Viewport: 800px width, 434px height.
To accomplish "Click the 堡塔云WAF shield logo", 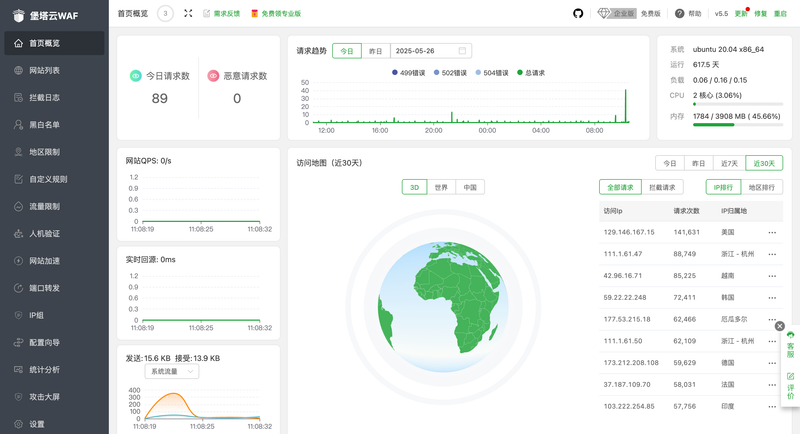I will 18,16.
